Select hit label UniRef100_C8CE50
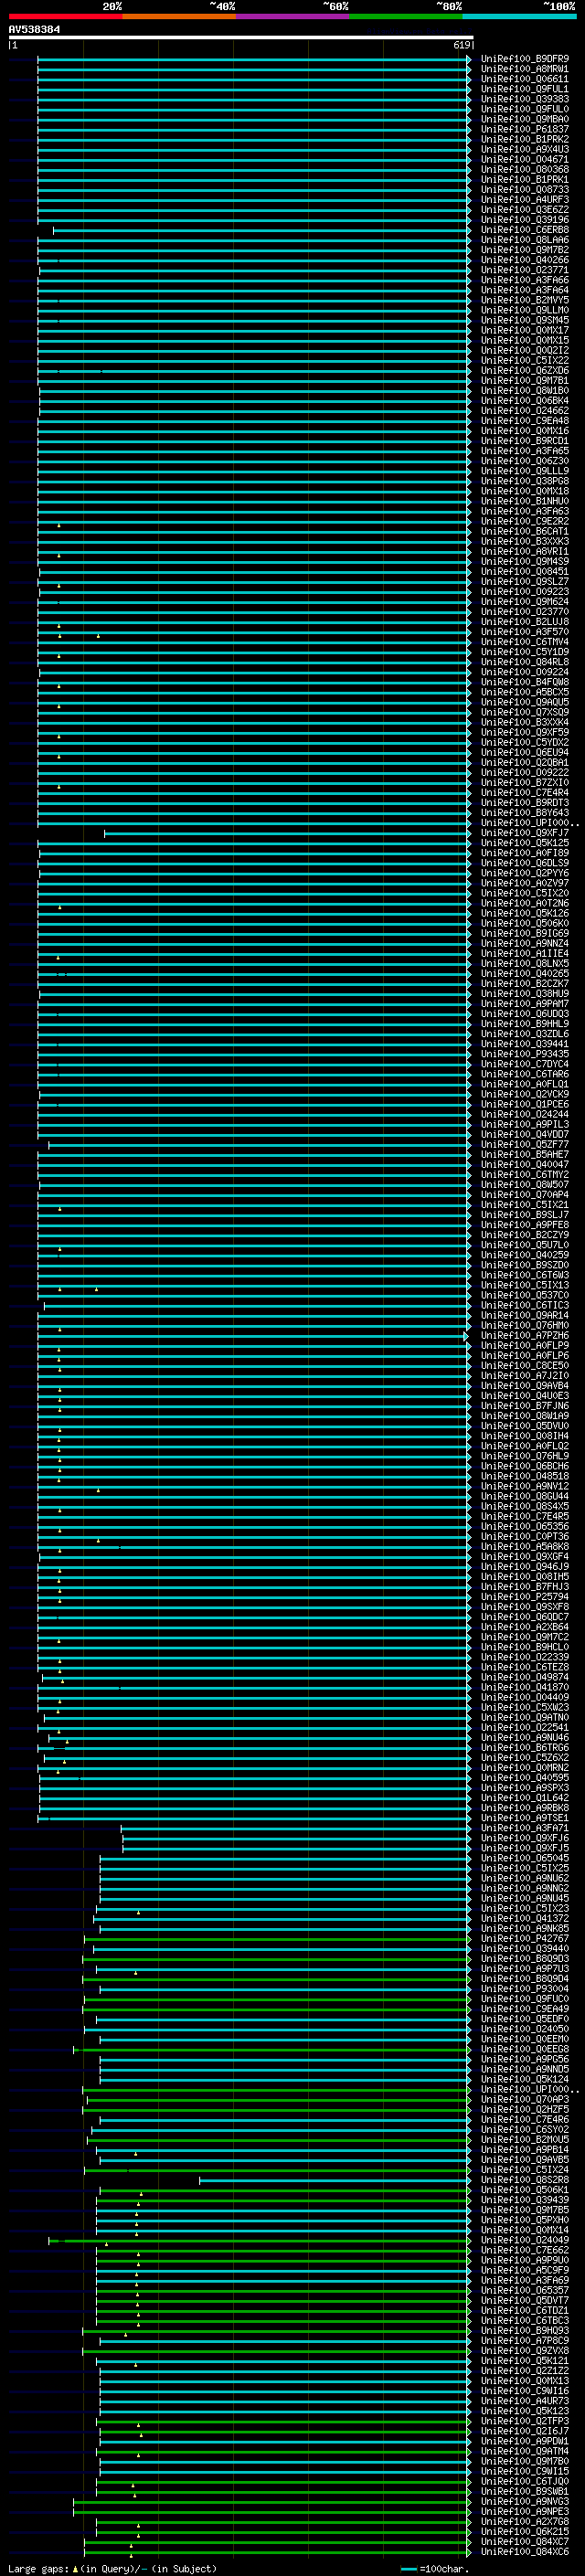 pos(524,1365)
